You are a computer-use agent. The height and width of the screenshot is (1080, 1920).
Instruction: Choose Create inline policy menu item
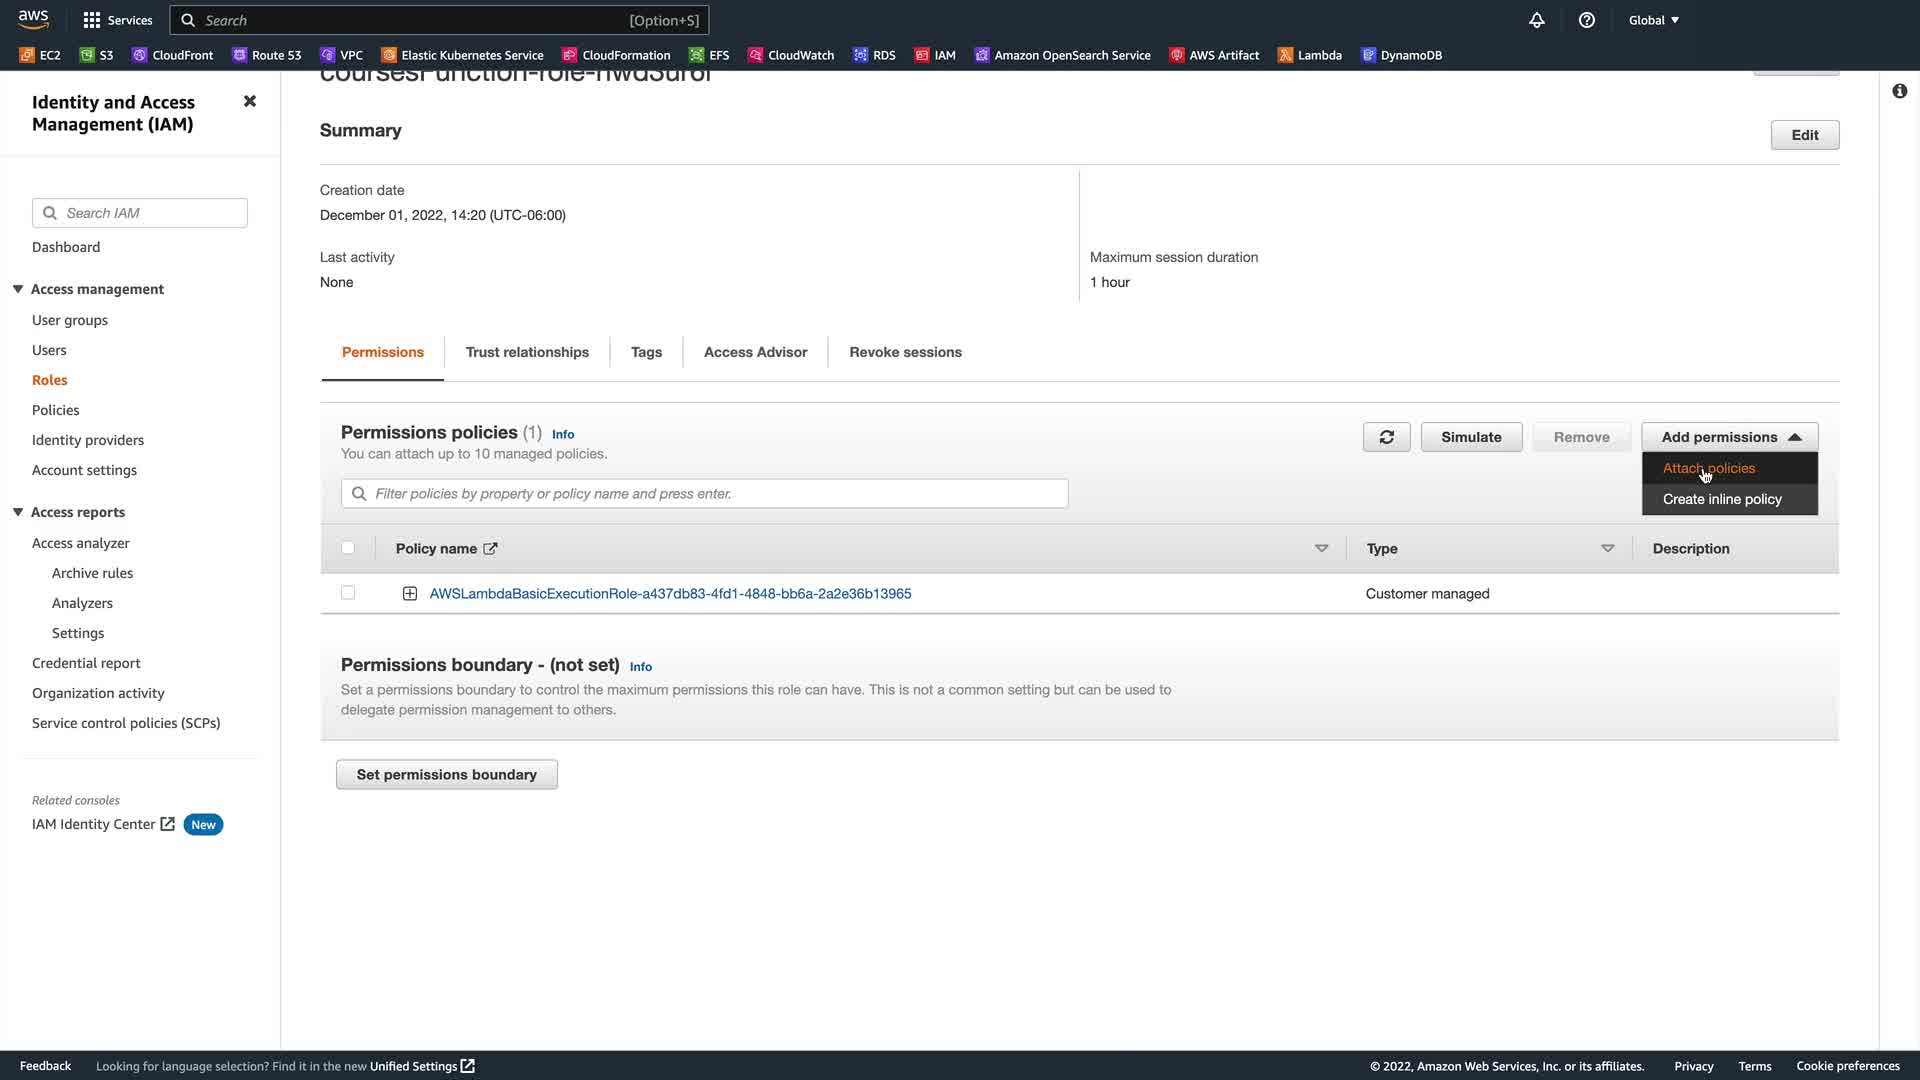pos(1722,499)
